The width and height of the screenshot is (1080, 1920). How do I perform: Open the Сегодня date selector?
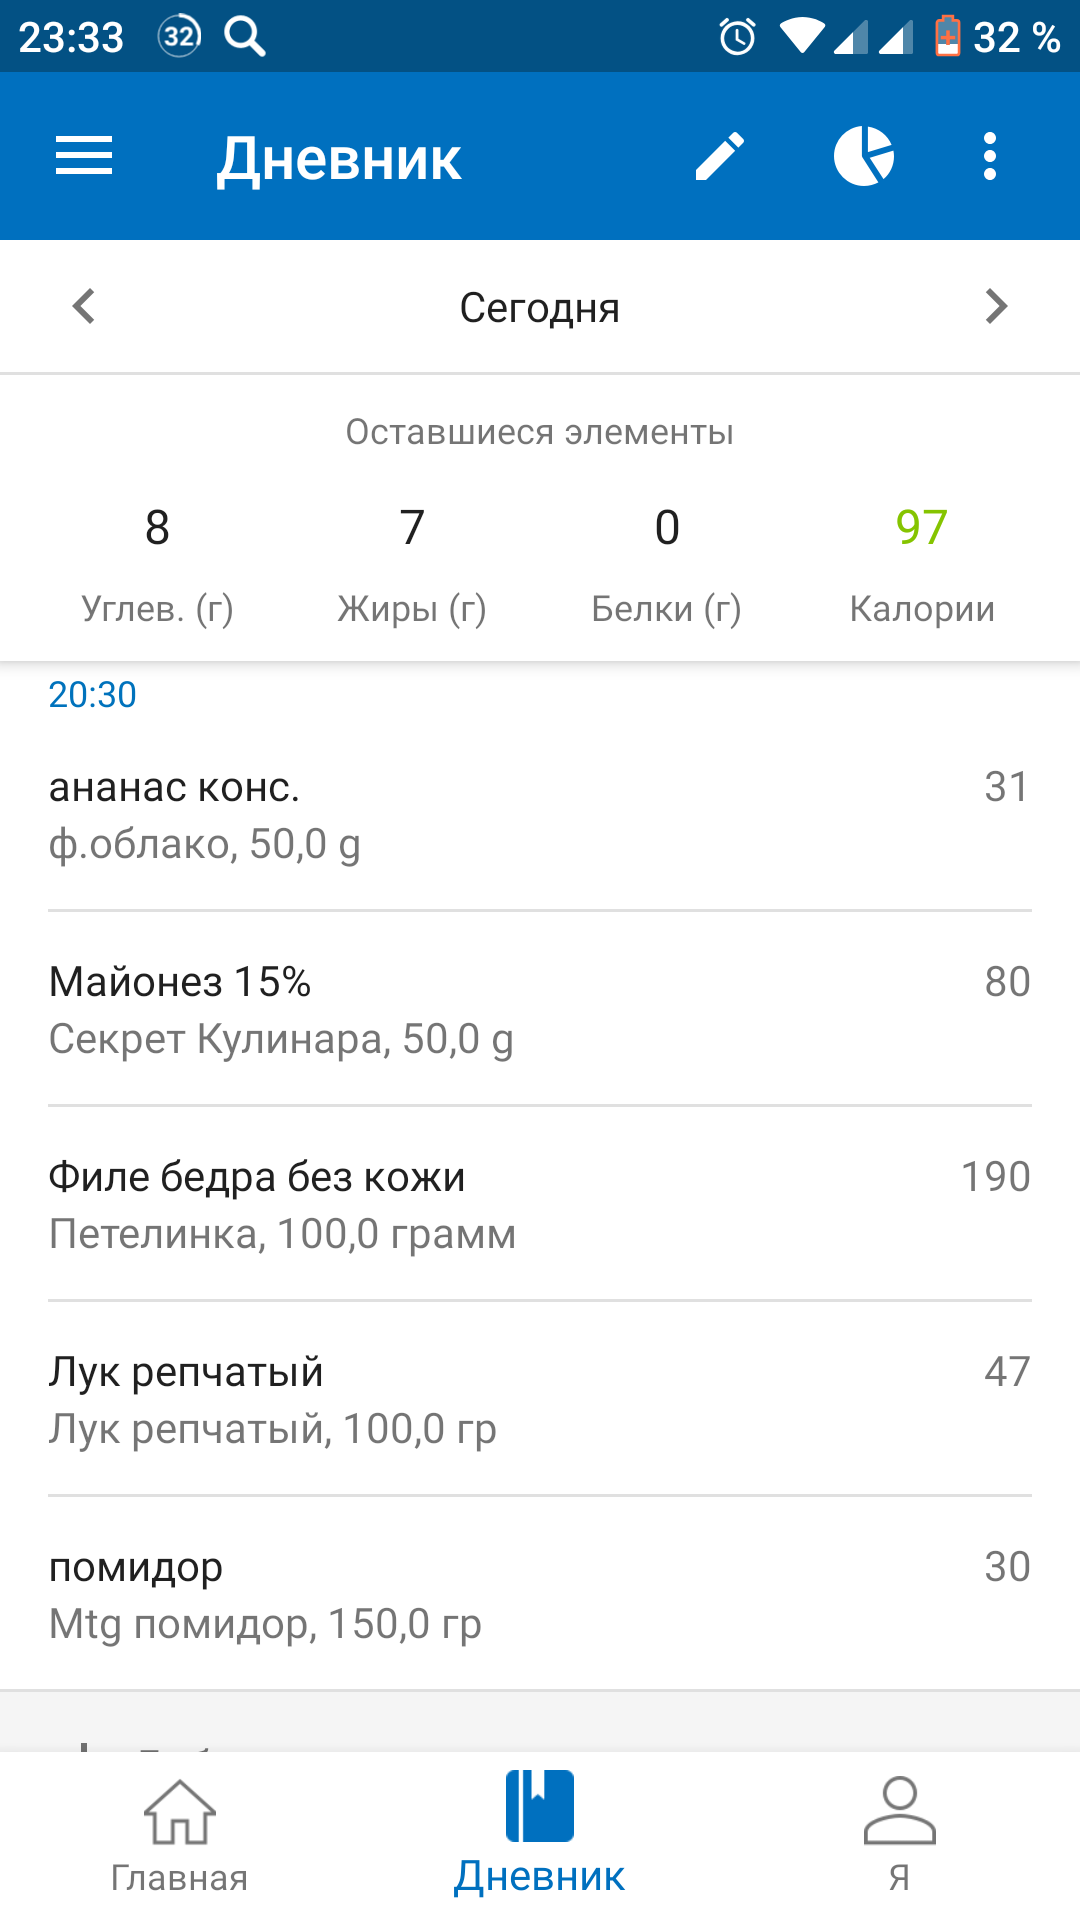[x=540, y=308]
